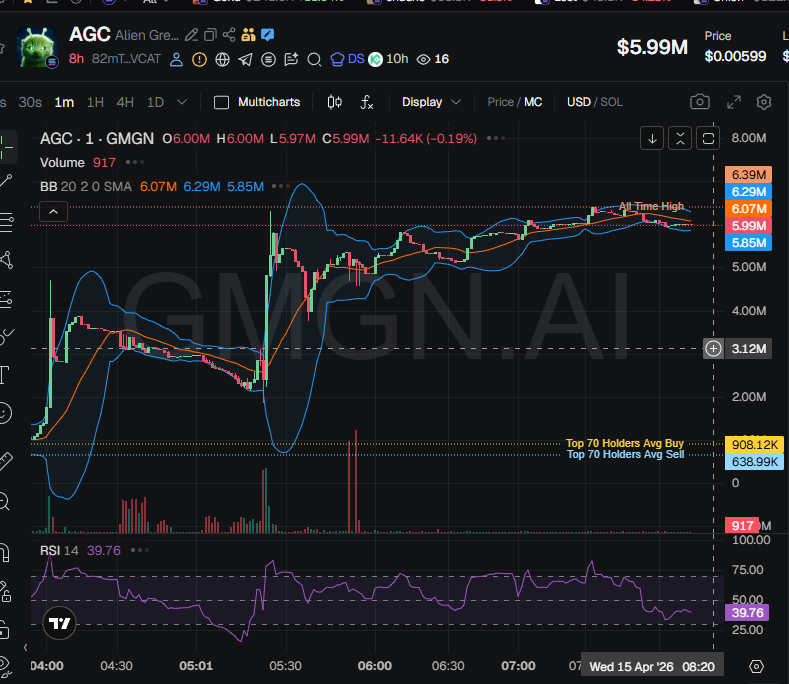Select the crosshair cursor tool
The image size is (789, 684).
[7, 146]
